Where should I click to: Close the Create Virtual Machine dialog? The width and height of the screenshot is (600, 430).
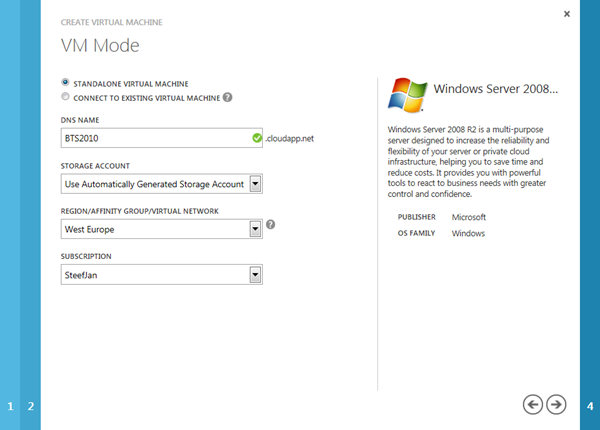coord(567,14)
